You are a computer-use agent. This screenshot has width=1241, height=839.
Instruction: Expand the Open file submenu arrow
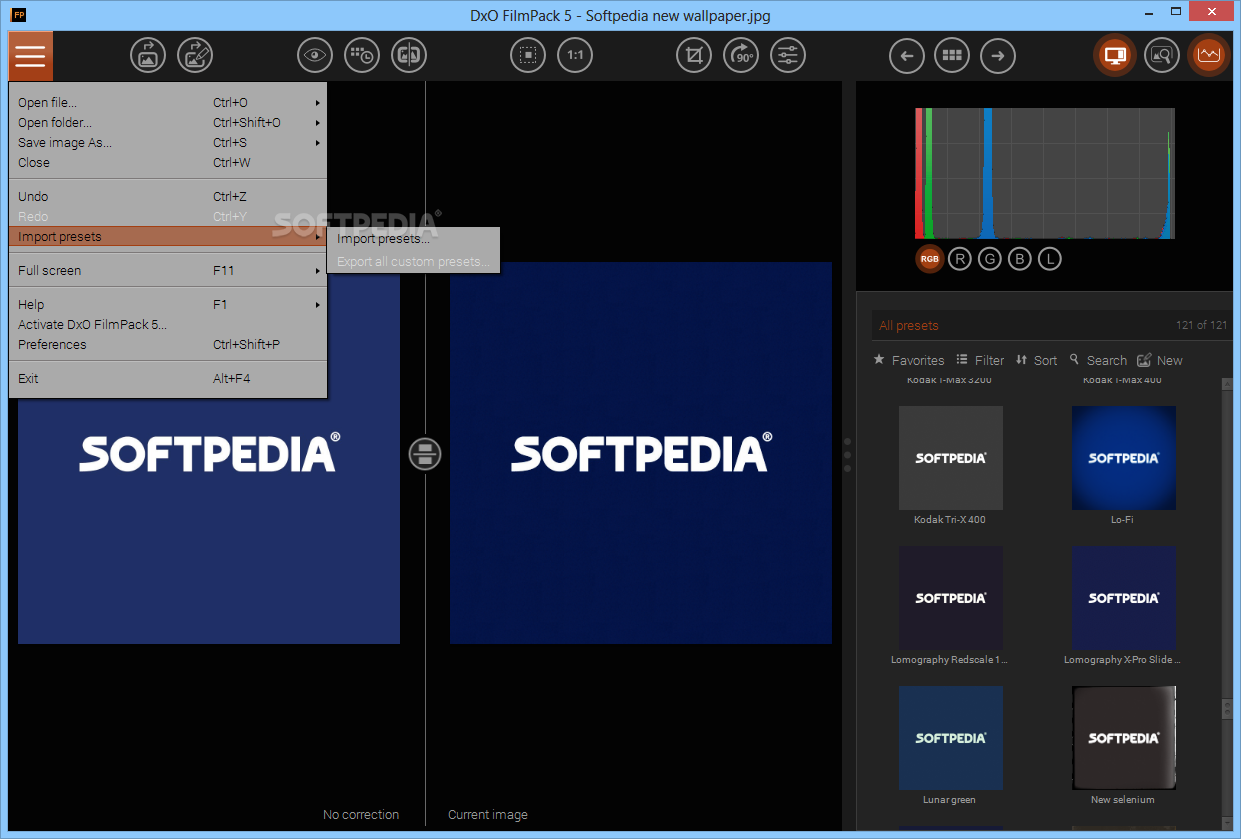[x=318, y=102]
